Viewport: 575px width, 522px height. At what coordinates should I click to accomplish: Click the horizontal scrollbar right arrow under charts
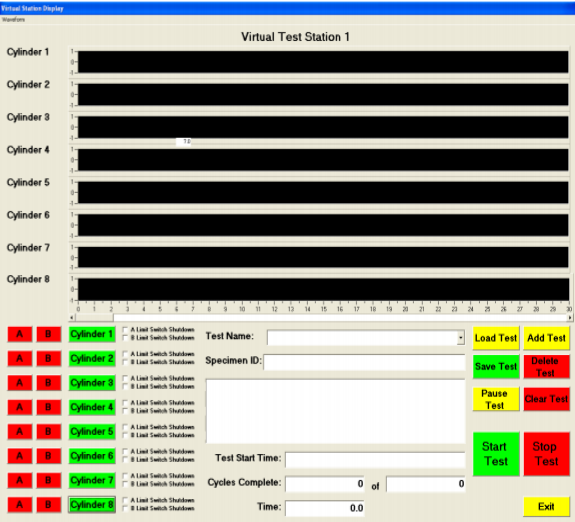(570, 318)
